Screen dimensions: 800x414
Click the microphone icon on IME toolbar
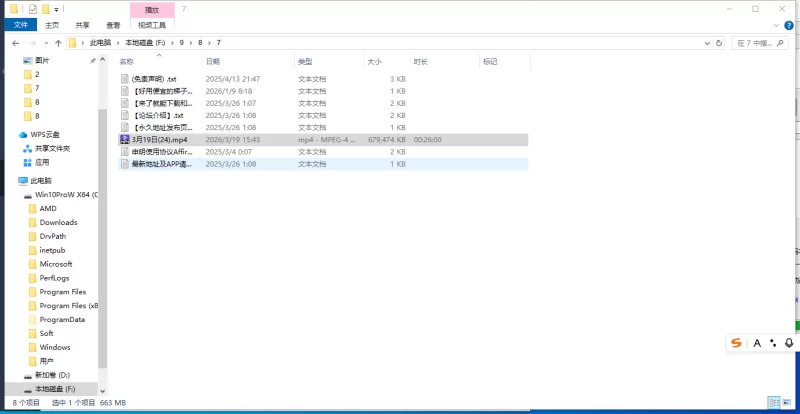coord(789,343)
